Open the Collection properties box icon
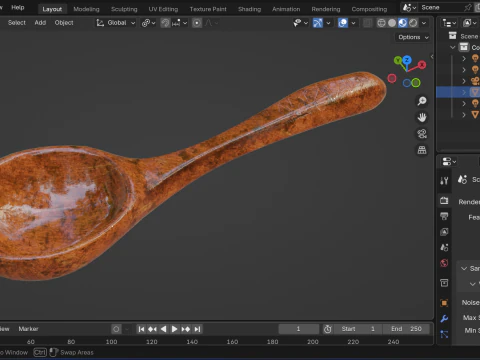 pyautogui.click(x=444, y=283)
